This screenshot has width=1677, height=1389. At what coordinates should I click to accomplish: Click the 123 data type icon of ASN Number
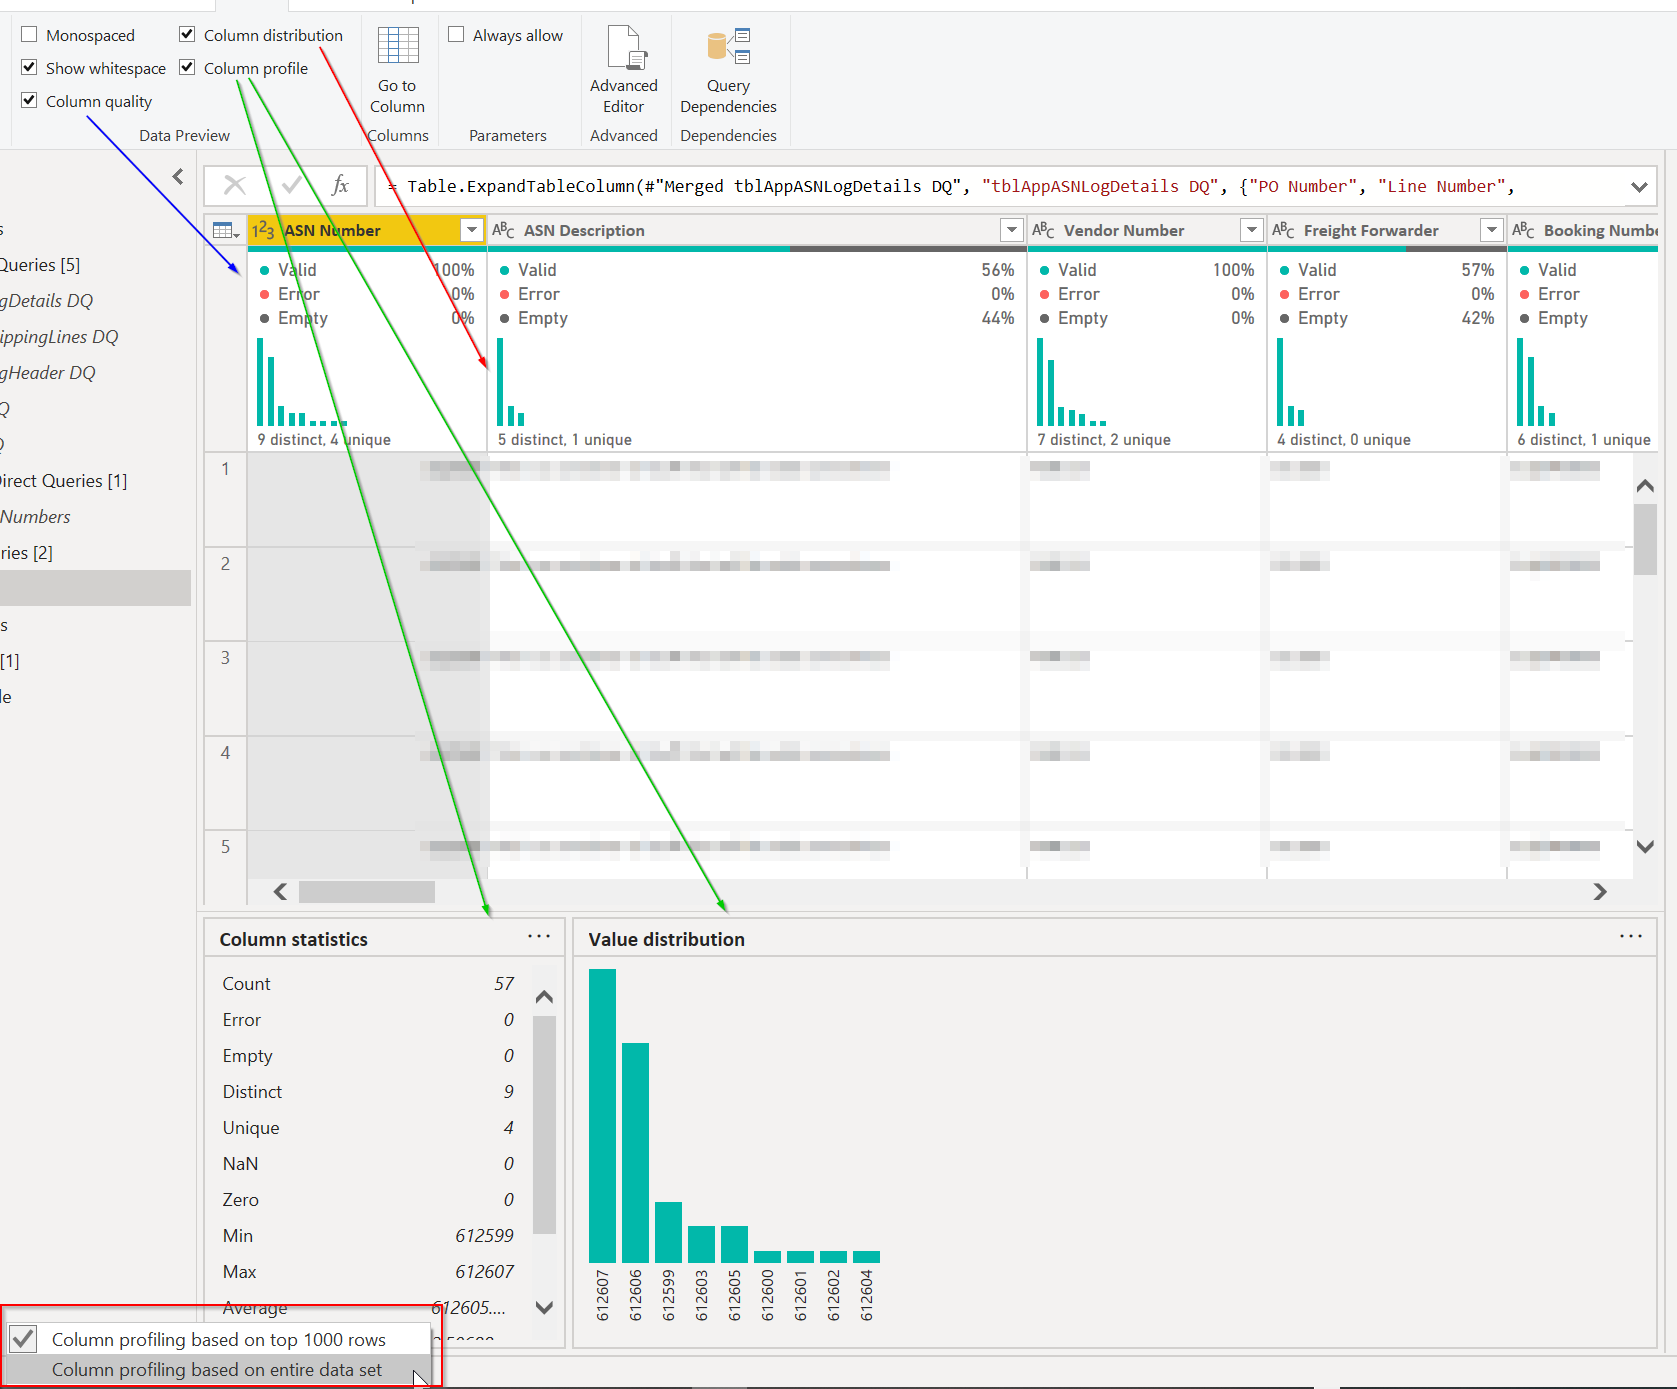pos(263,231)
